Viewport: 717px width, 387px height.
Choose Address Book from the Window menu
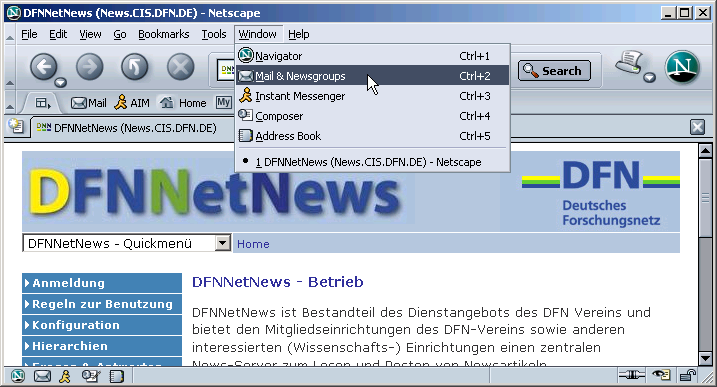pos(372,136)
